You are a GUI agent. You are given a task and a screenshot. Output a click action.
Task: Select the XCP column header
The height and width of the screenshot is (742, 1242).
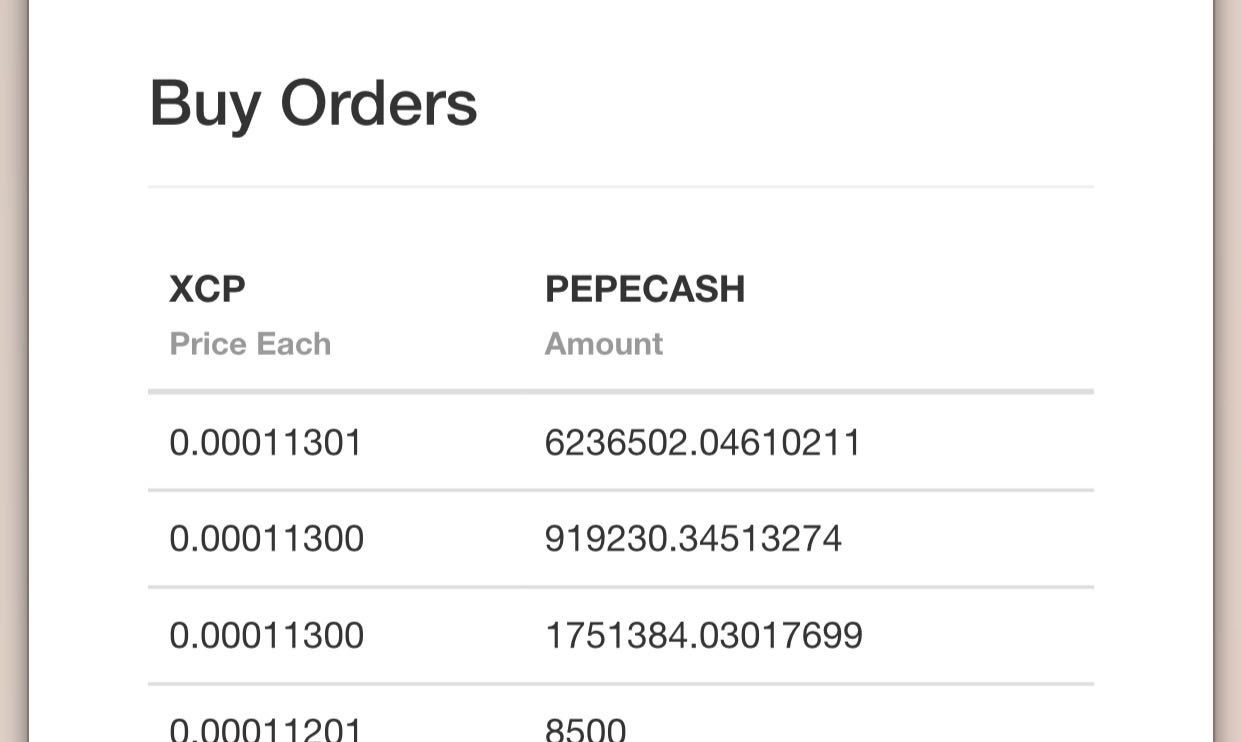207,289
